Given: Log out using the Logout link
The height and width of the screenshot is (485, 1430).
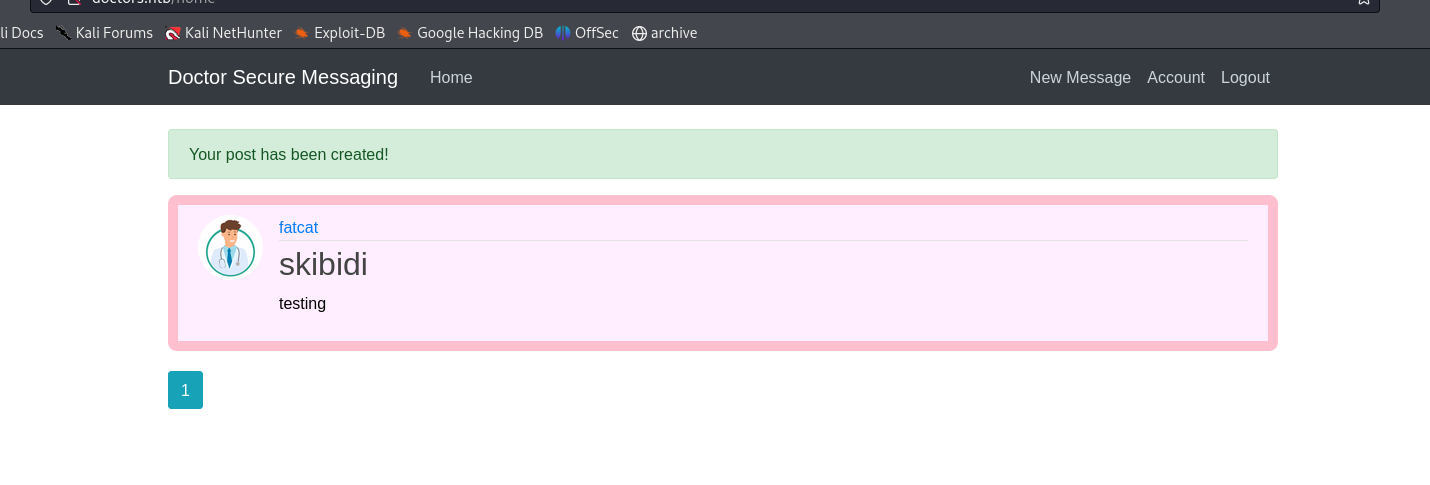Looking at the screenshot, I should pos(1245,77).
